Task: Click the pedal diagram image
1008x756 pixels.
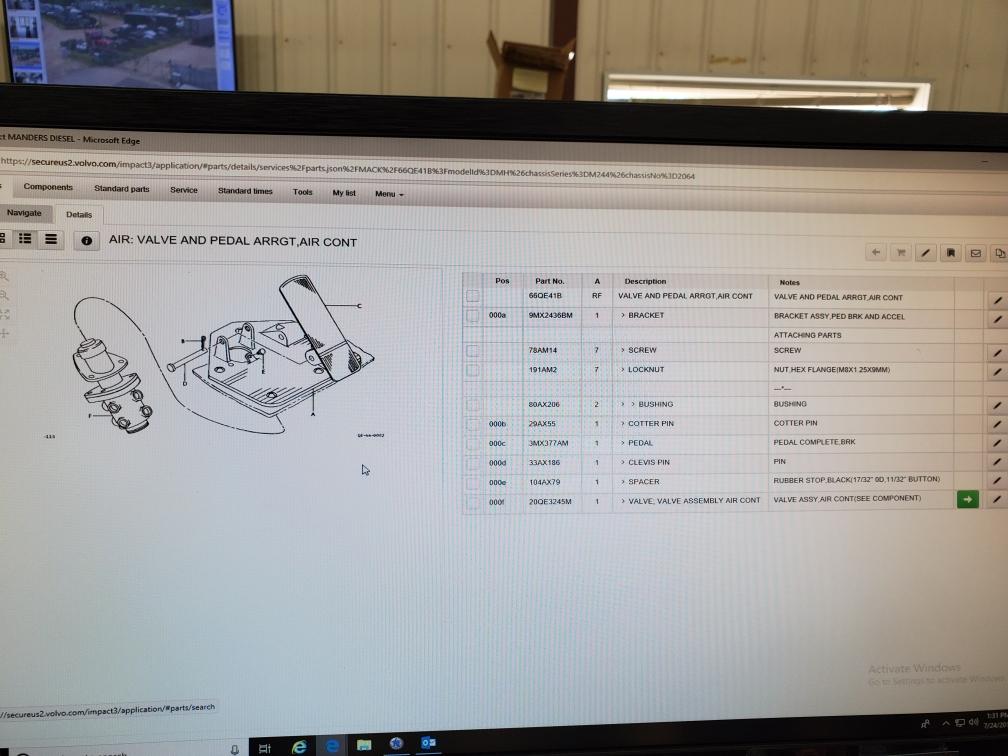Action: tap(222, 356)
